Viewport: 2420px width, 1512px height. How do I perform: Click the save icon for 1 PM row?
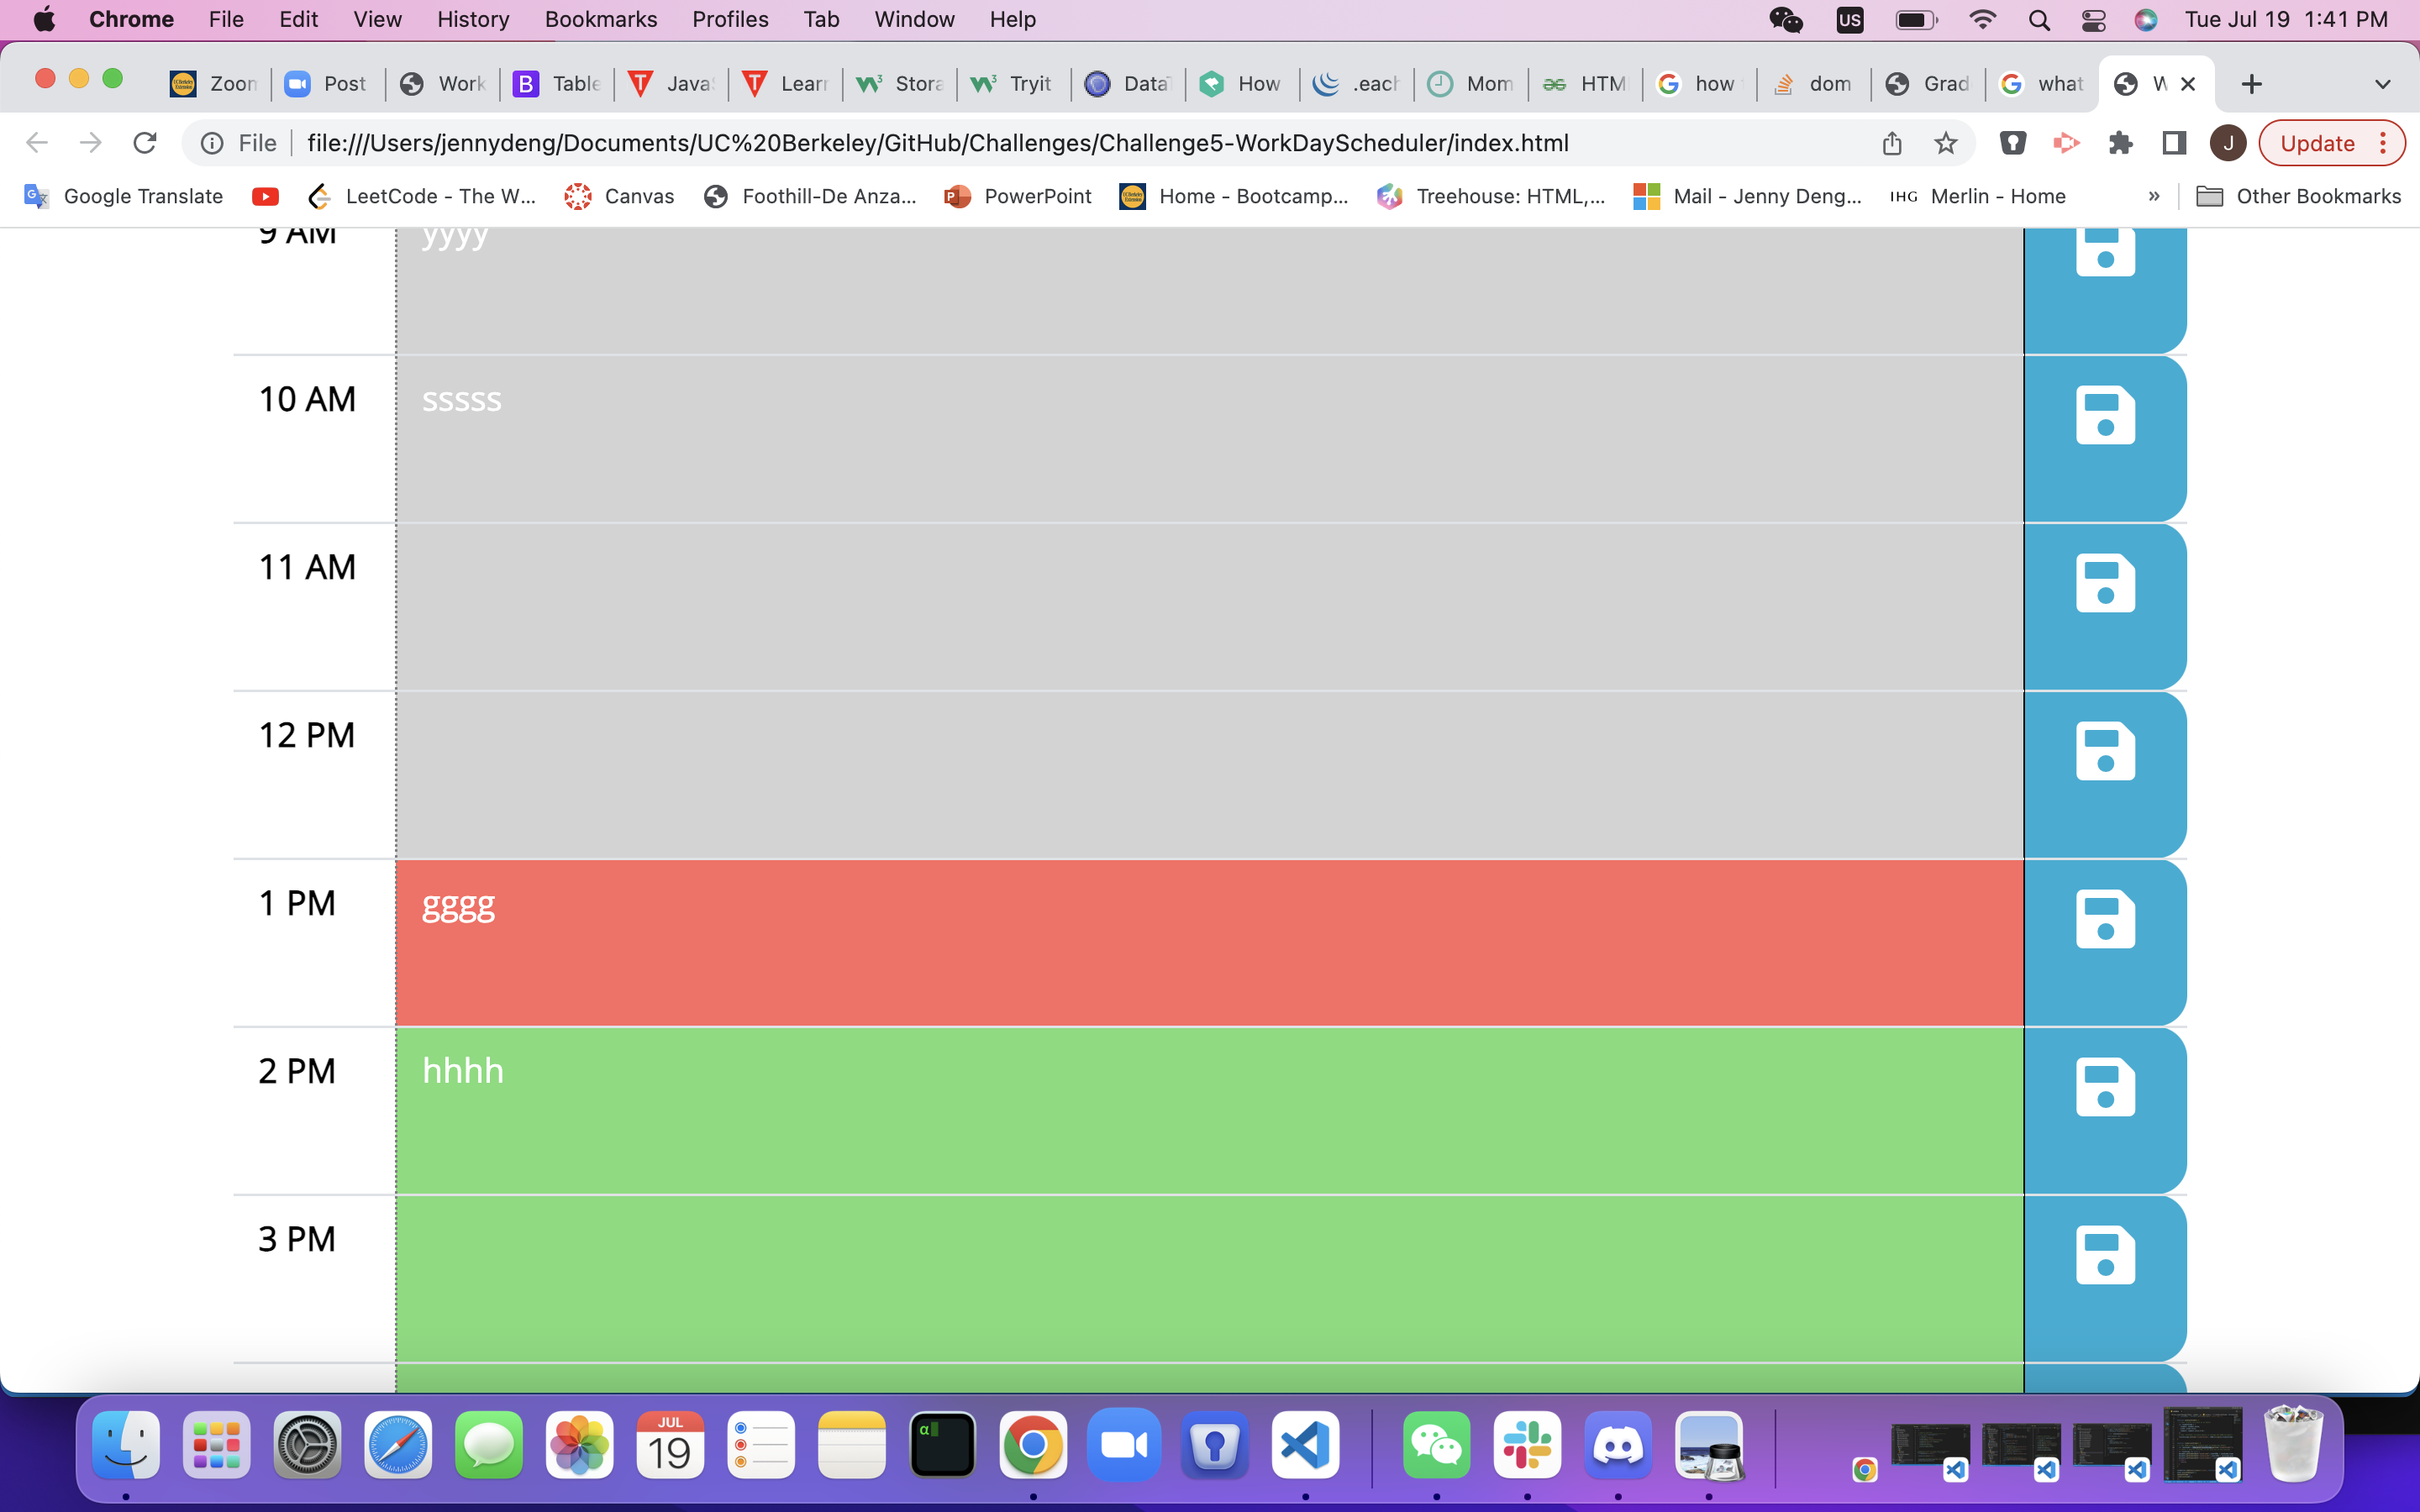tap(2104, 919)
